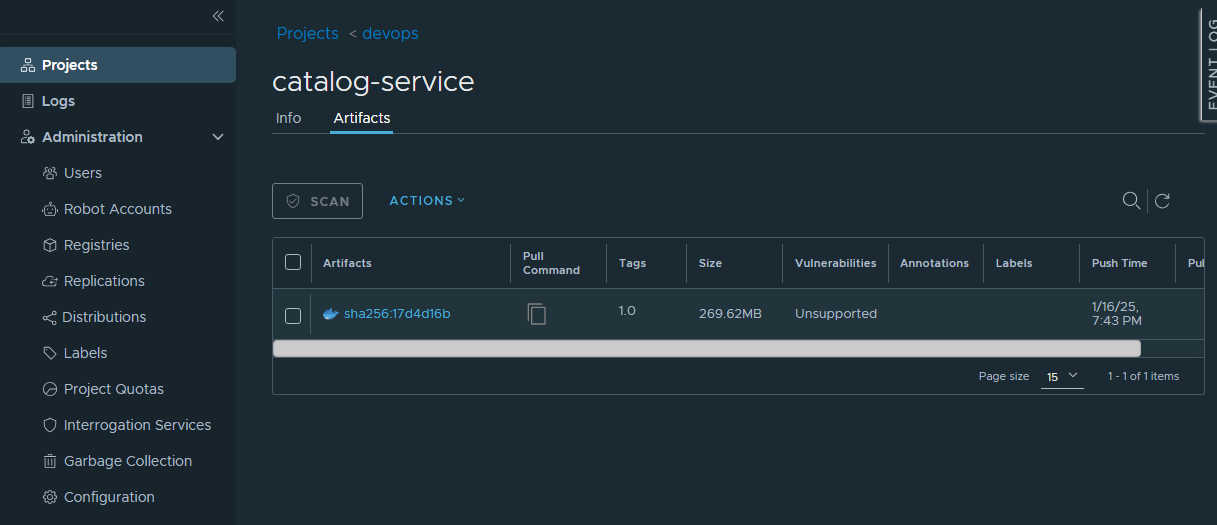
Task: Click the table's horizontal scrollbar
Action: (x=706, y=348)
